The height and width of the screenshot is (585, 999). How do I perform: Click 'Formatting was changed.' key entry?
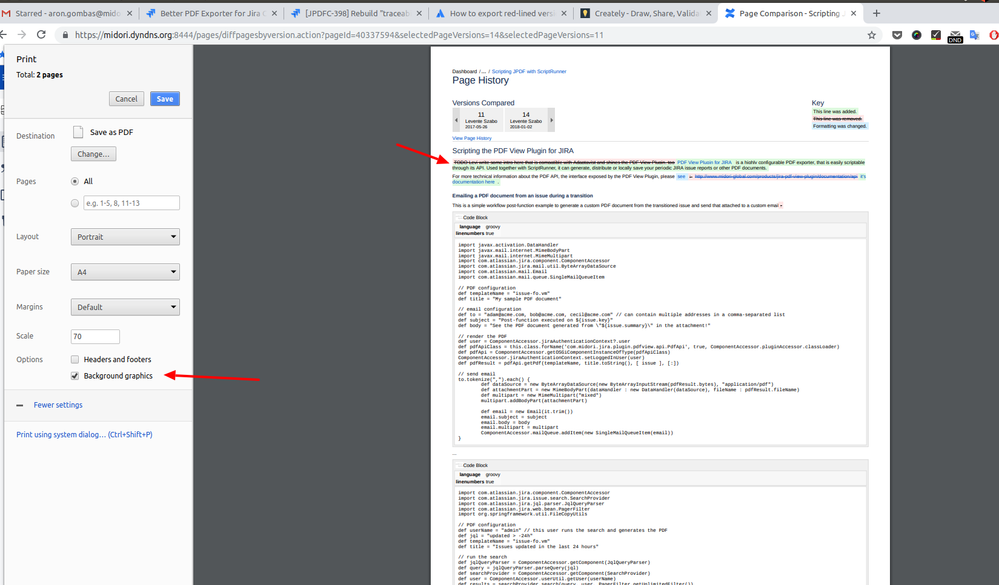pos(840,126)
